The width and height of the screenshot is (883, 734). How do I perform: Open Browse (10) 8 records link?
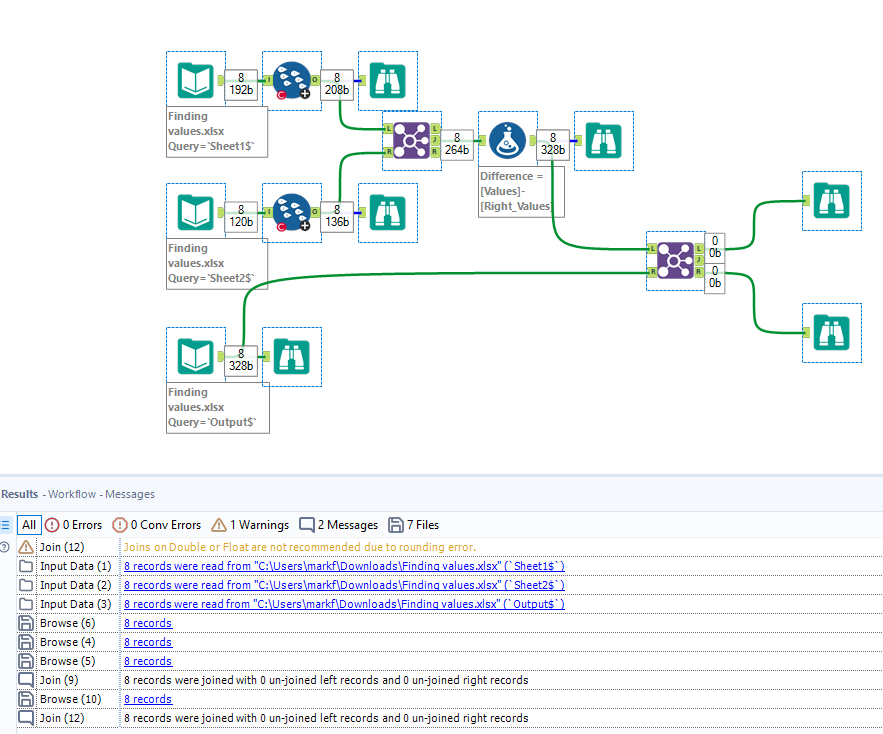pos(148,699)
